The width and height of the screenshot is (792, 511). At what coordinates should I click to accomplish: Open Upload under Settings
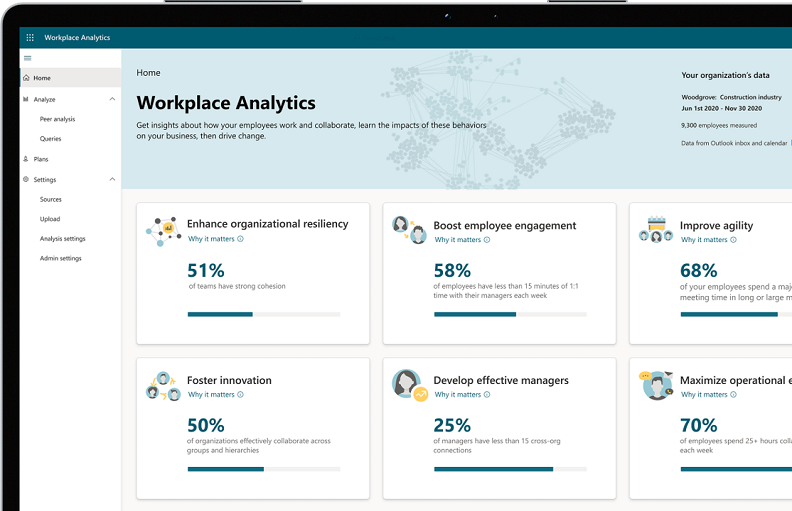50,219
